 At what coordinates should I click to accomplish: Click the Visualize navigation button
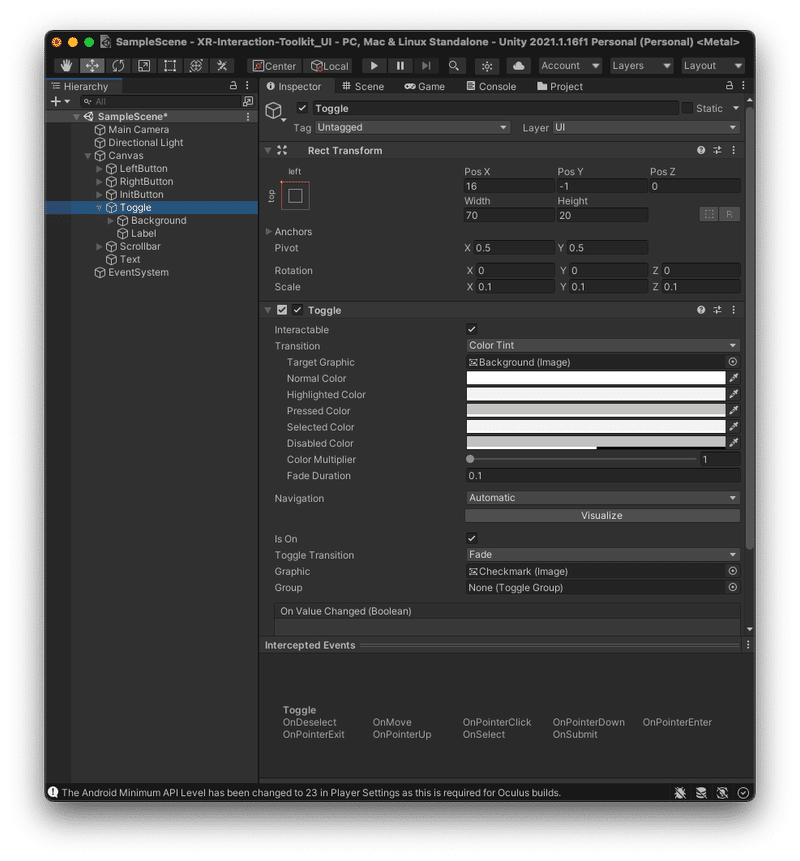(601, 515)
